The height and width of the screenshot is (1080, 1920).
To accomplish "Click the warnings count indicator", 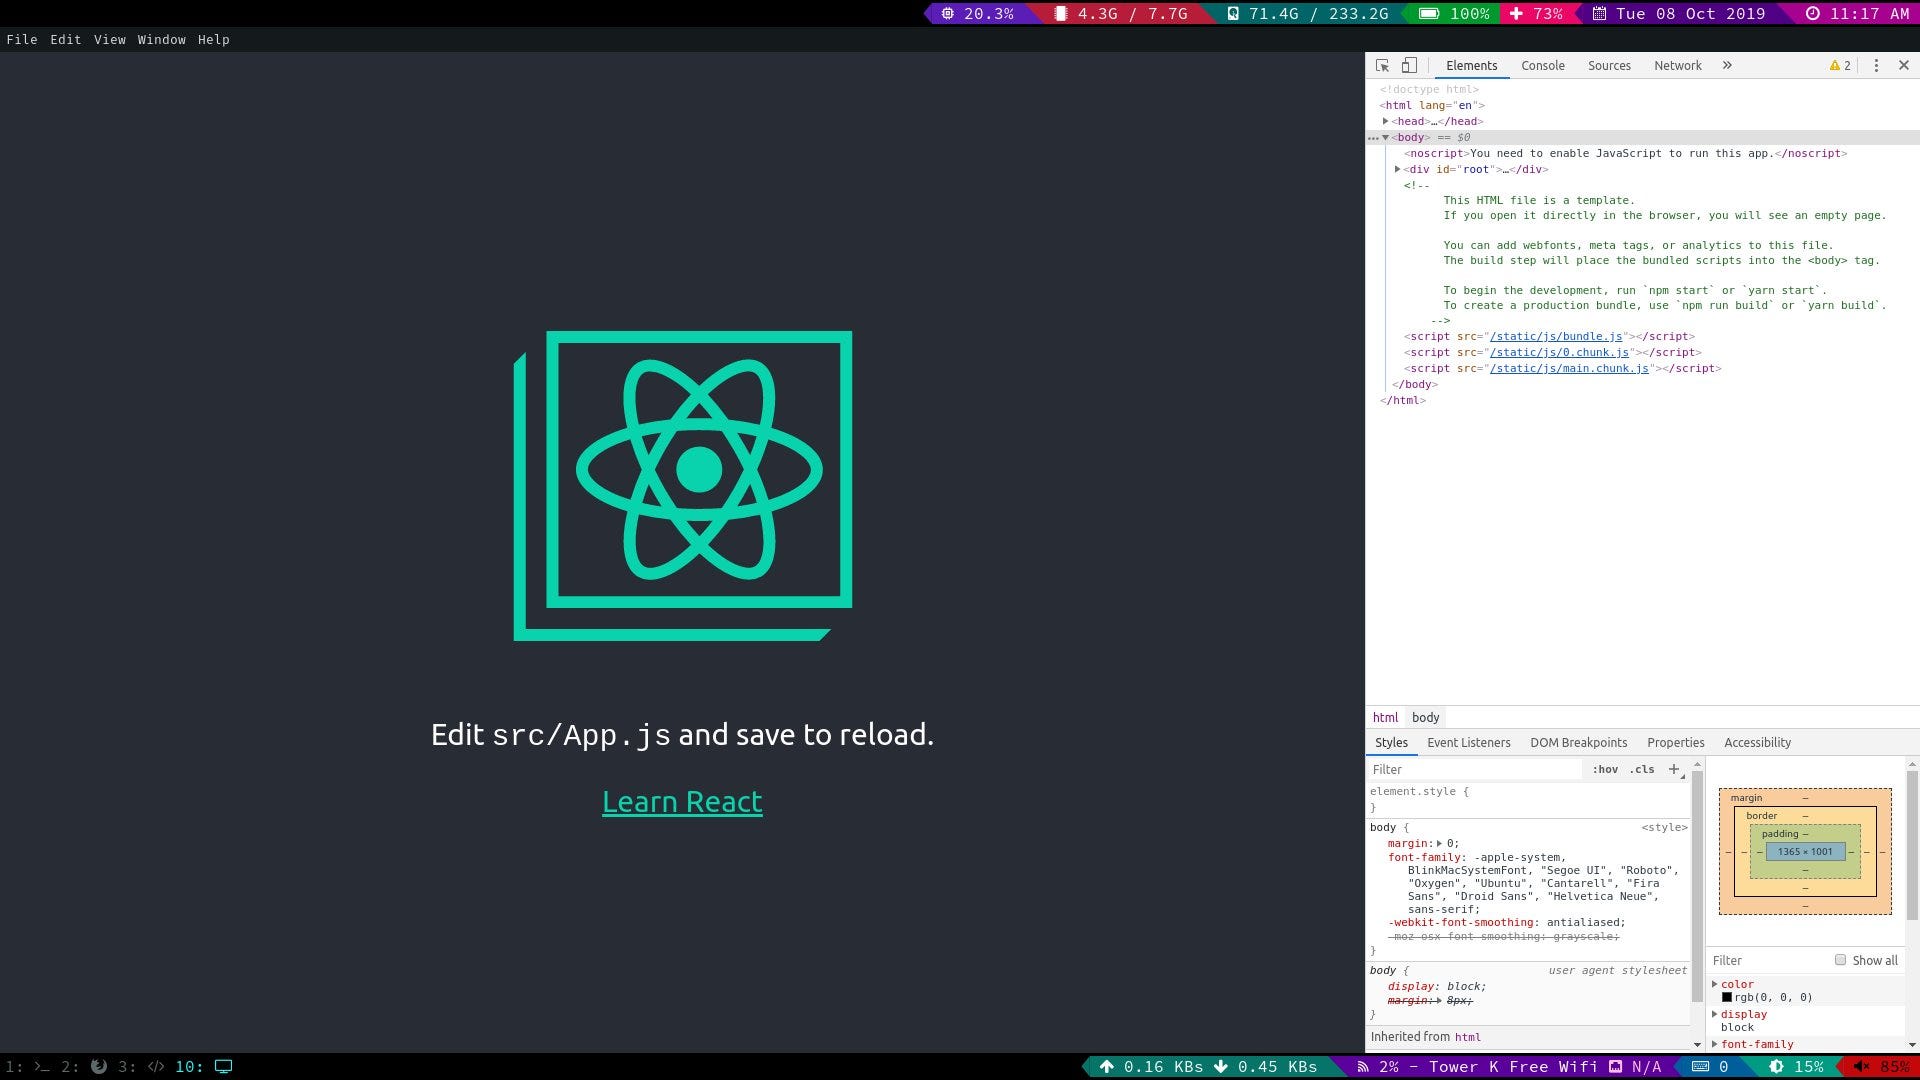I will [1840, 66].
